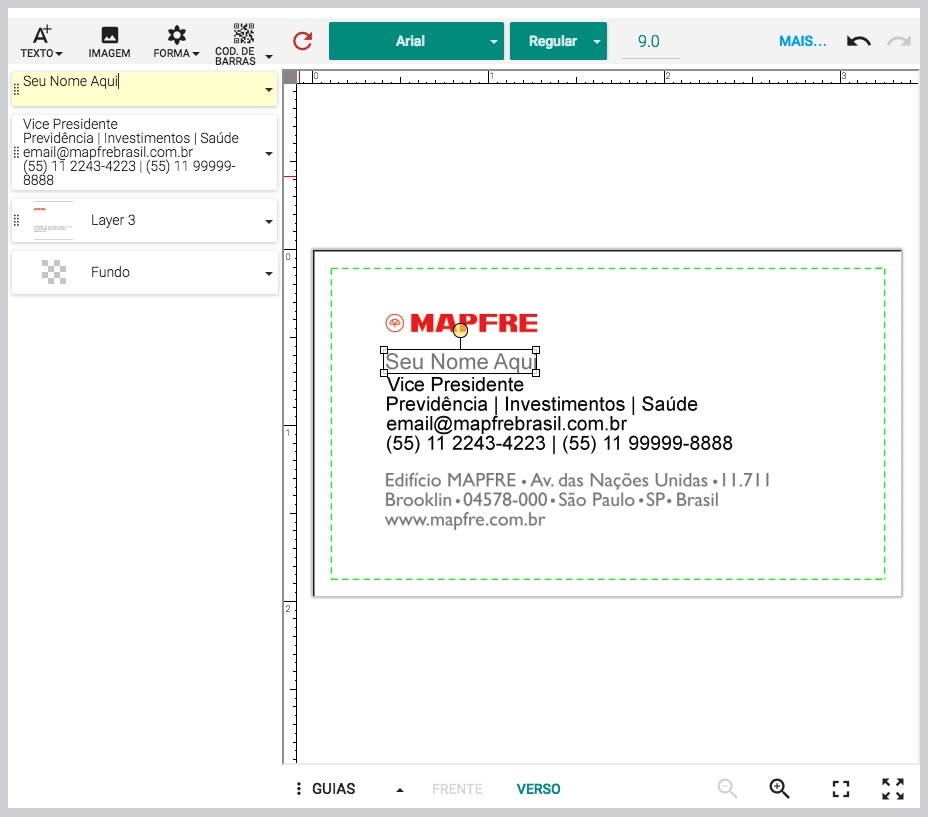Expand the Fundo layer options arrow
Screen dimensions: 928x817
(x=269, y=274)
